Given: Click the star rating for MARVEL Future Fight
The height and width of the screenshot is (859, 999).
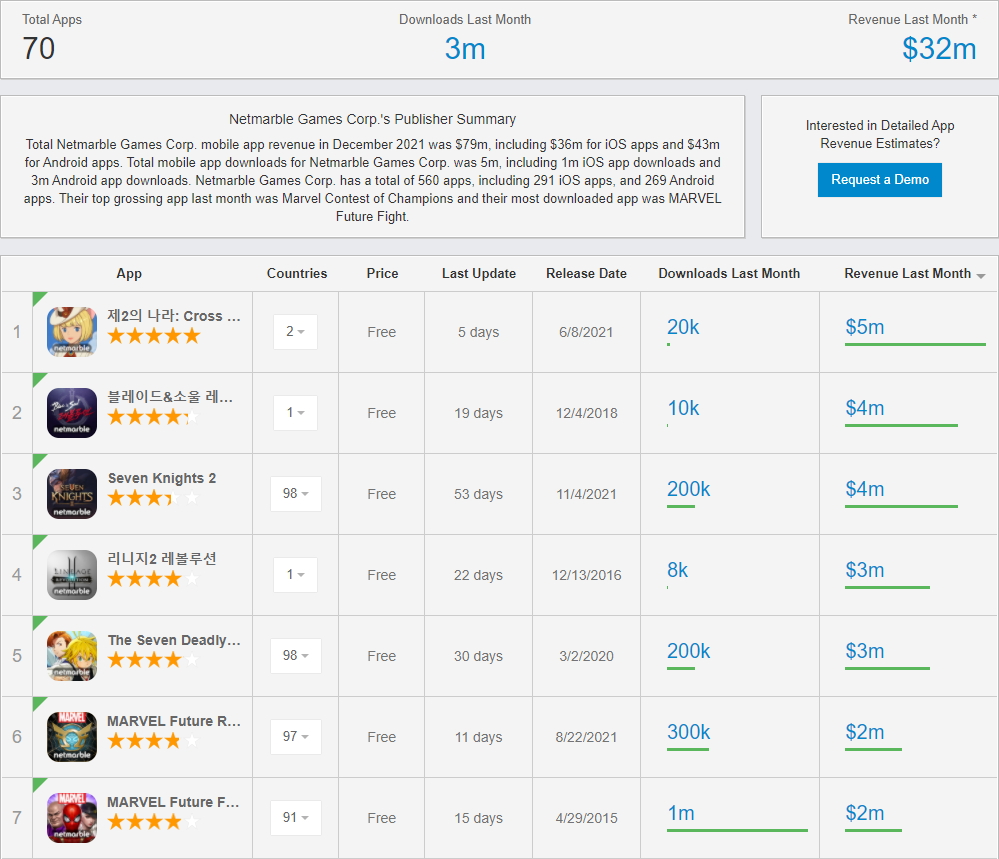Looking at the screenshot, I should (153, 821).
